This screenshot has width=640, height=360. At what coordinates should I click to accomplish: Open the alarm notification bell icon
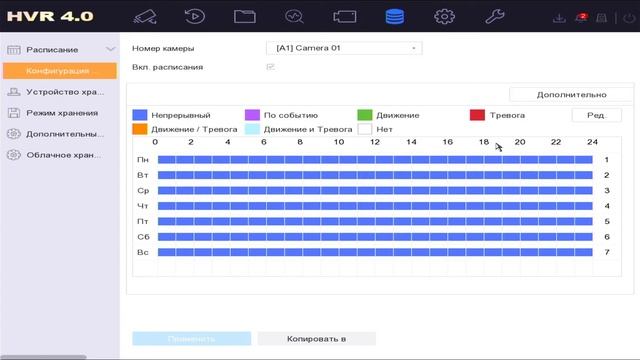coord(581,18)
